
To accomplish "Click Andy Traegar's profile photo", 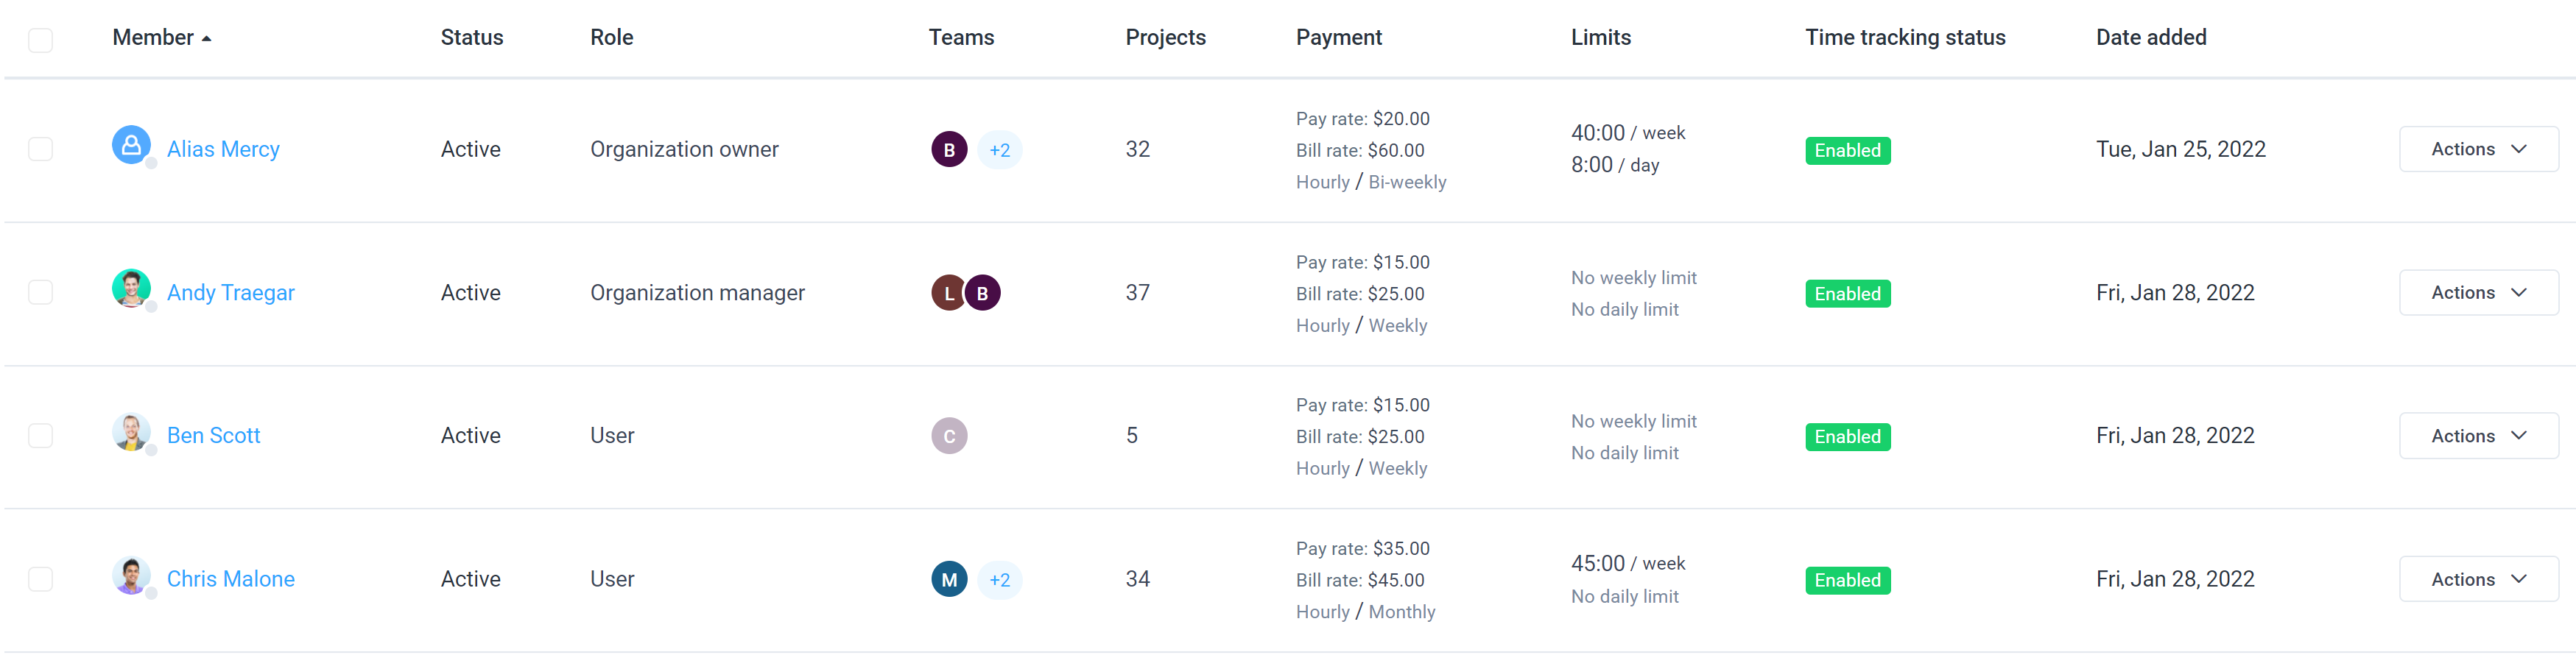I will (131, 289).
